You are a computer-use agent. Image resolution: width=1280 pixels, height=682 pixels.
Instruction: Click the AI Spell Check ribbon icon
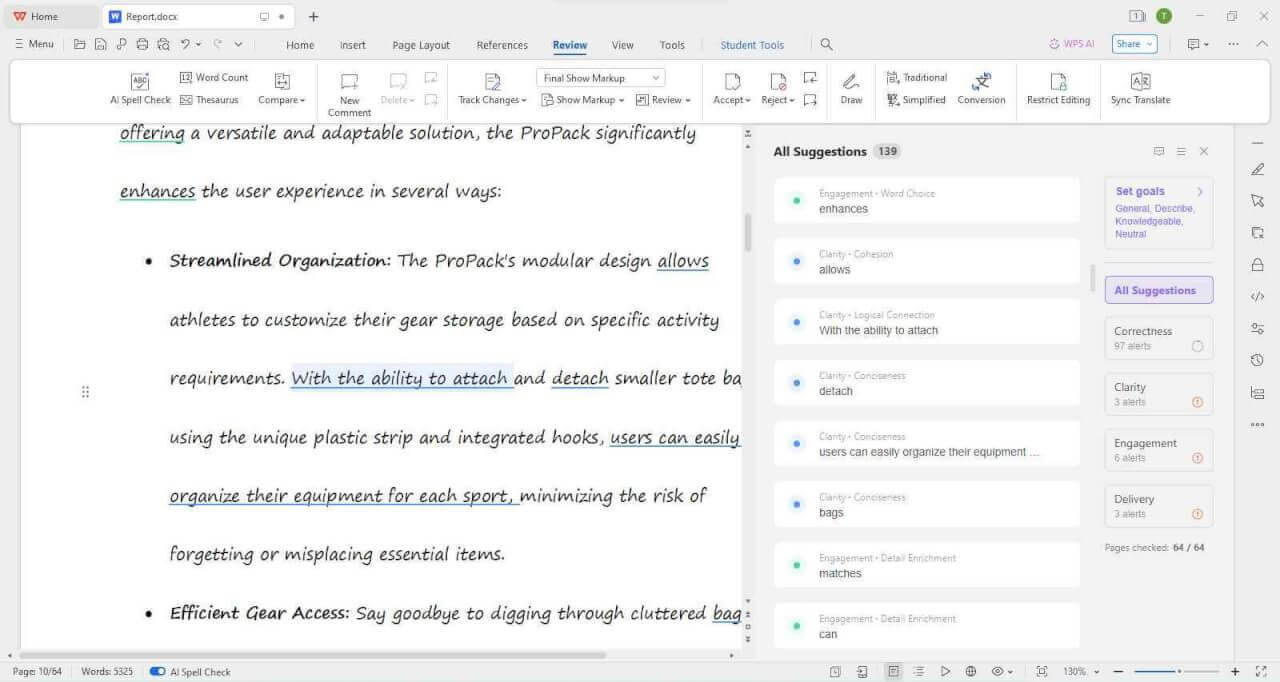click(140, 82)
